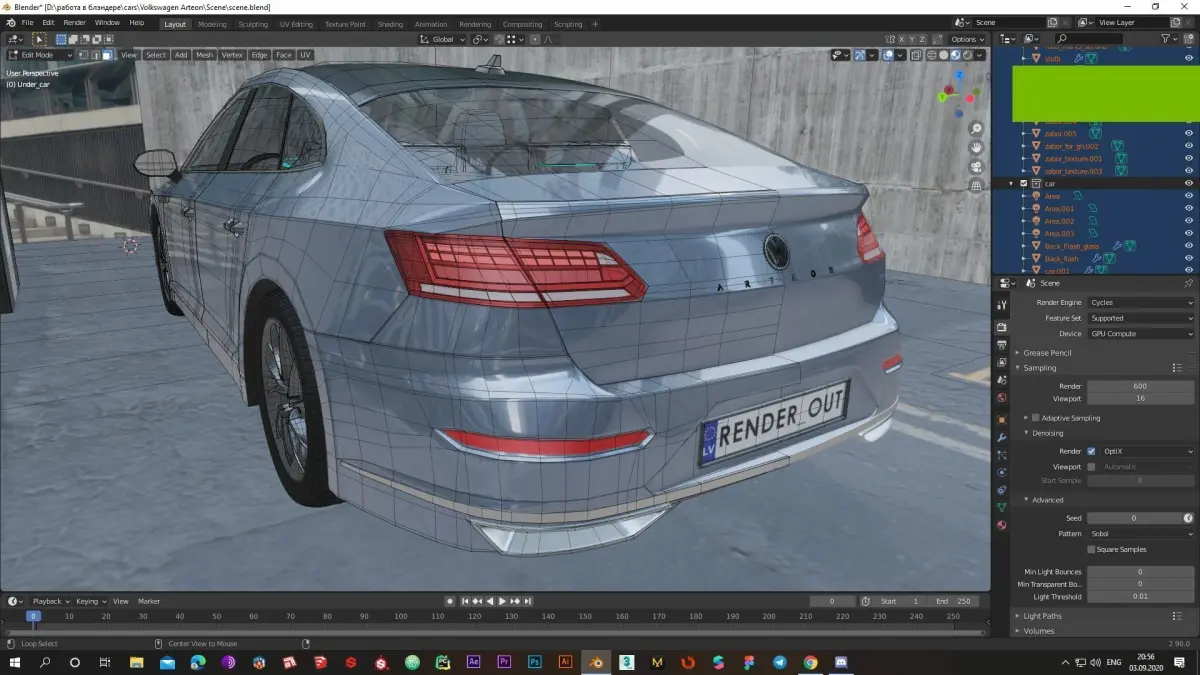Enable face select mode in header
Viewport: 1200px width, 675px height.
[x=107, y=55]
